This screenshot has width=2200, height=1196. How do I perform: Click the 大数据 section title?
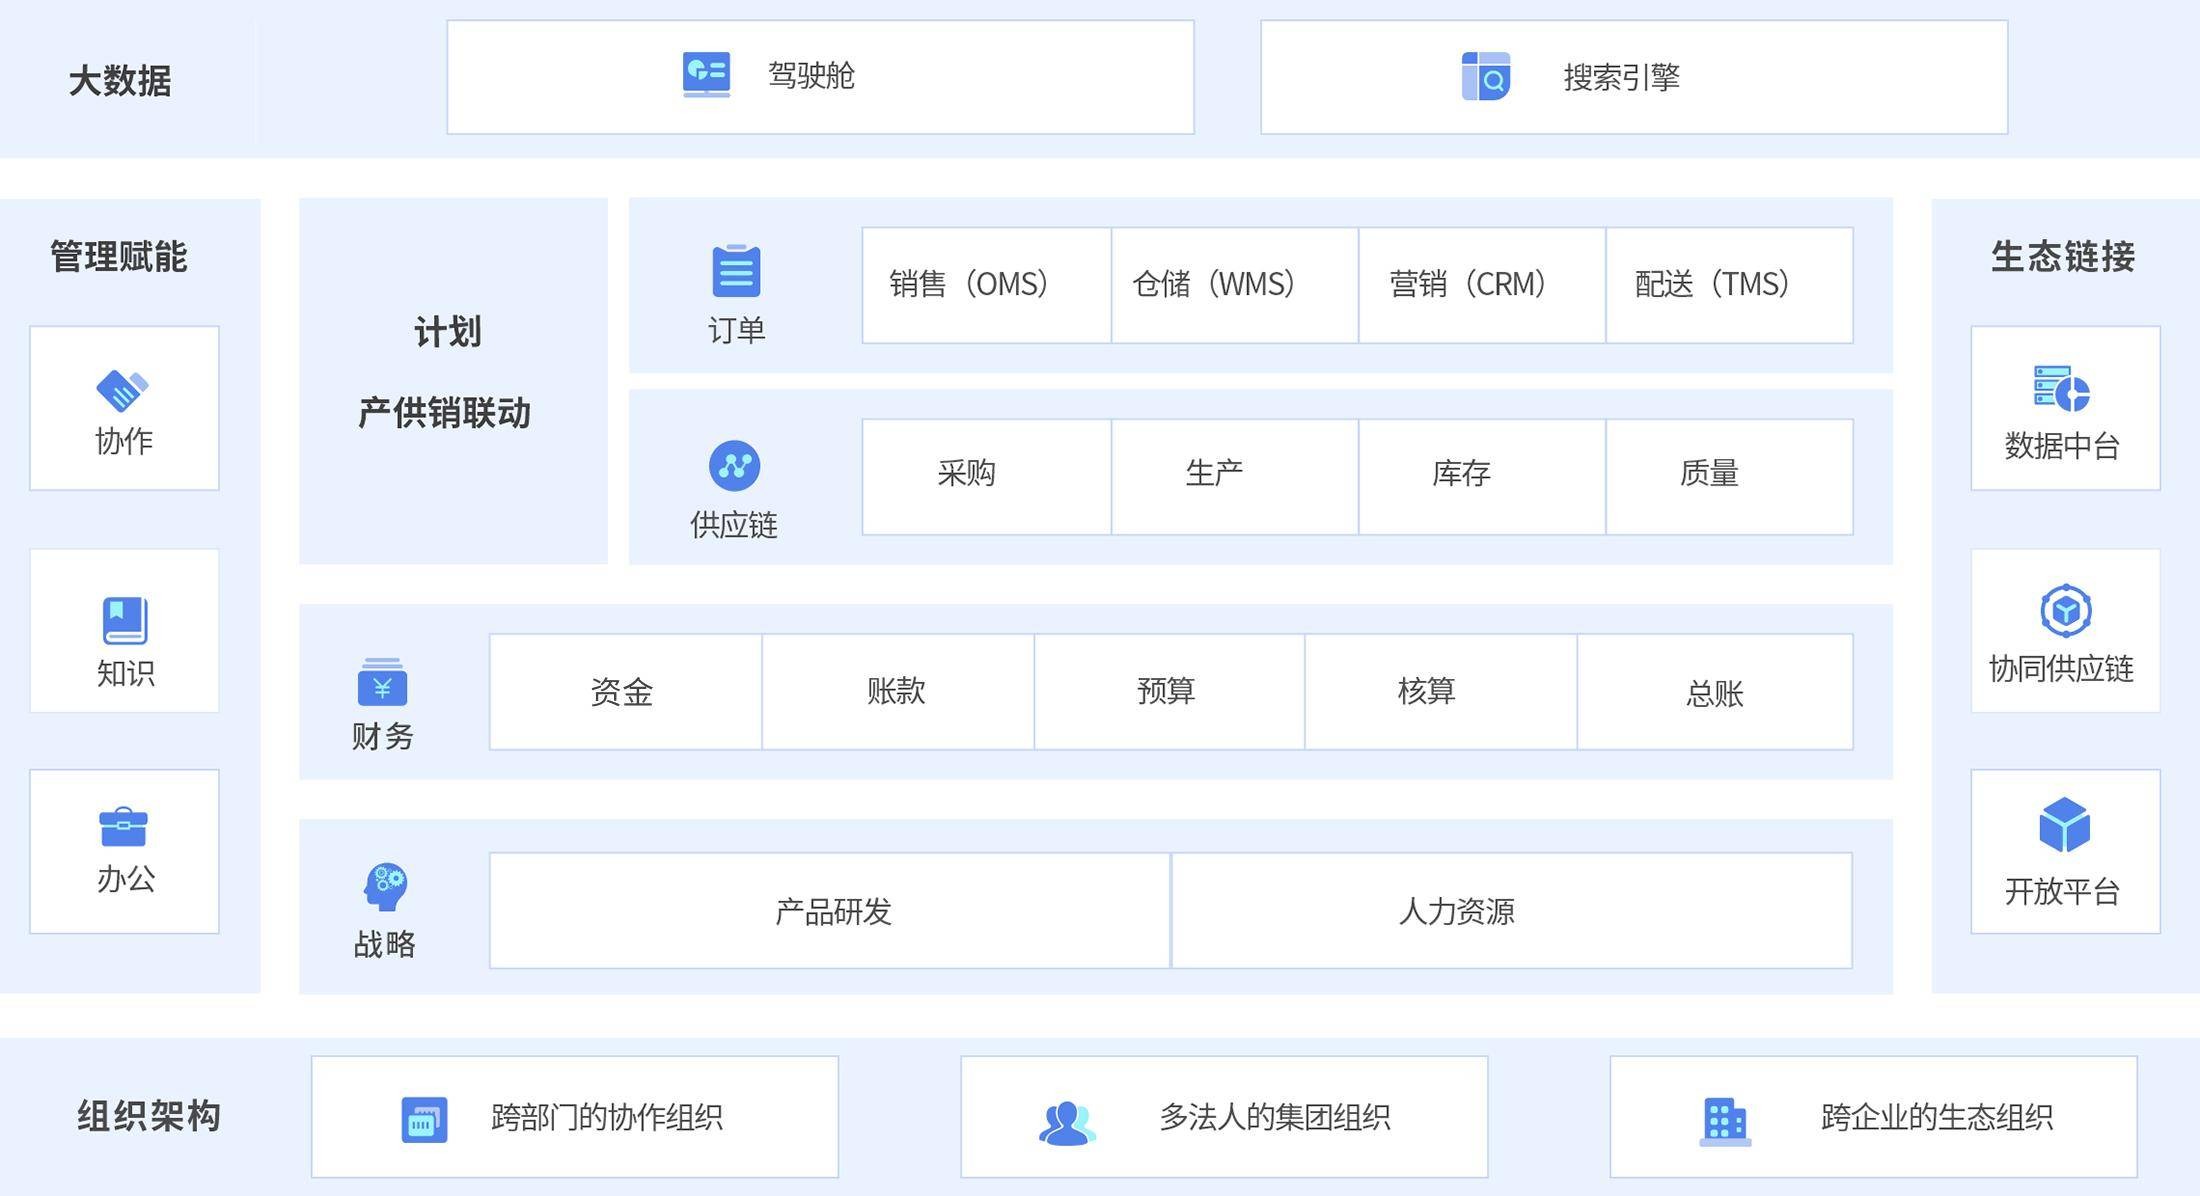(x=120, y=81)
